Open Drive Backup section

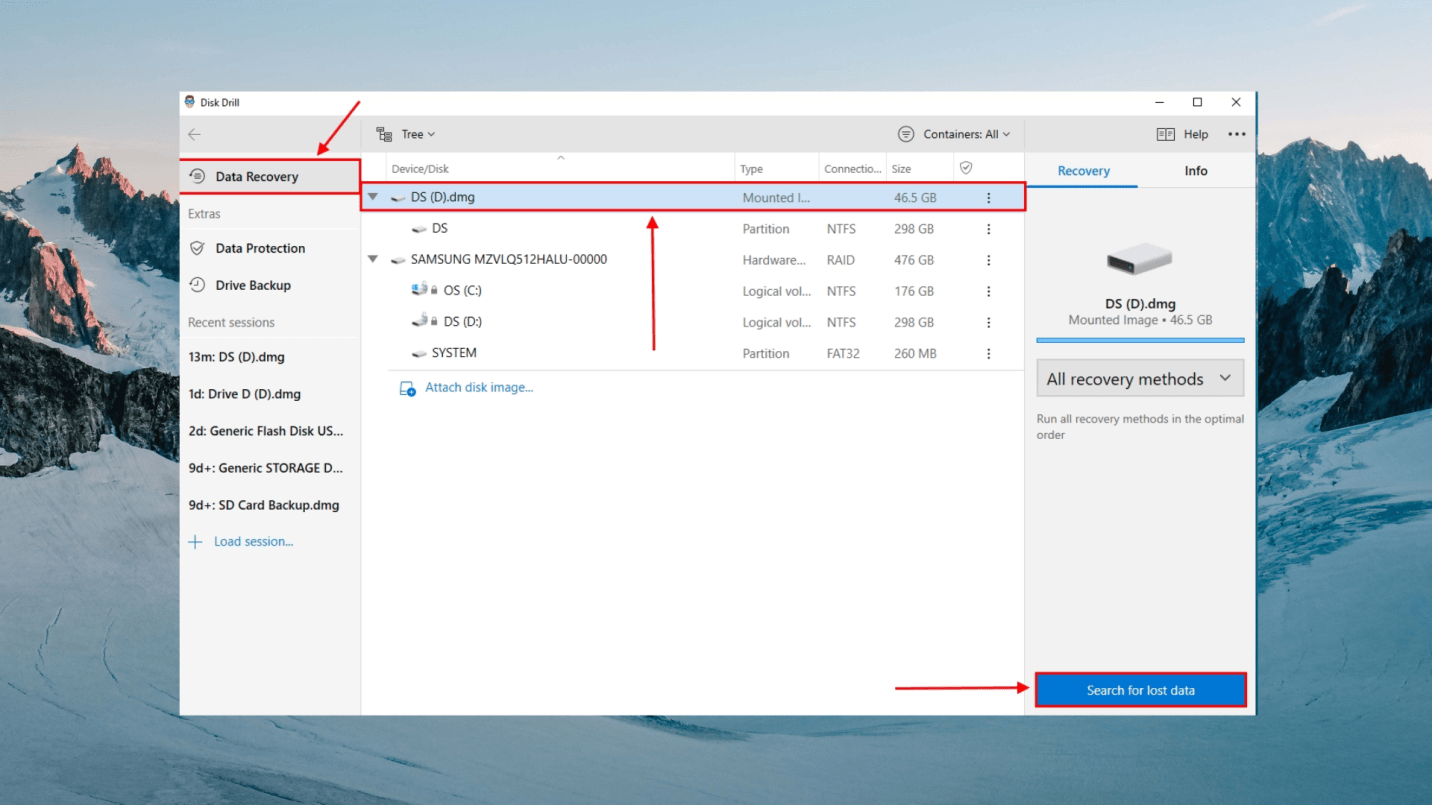click(270, 285)
